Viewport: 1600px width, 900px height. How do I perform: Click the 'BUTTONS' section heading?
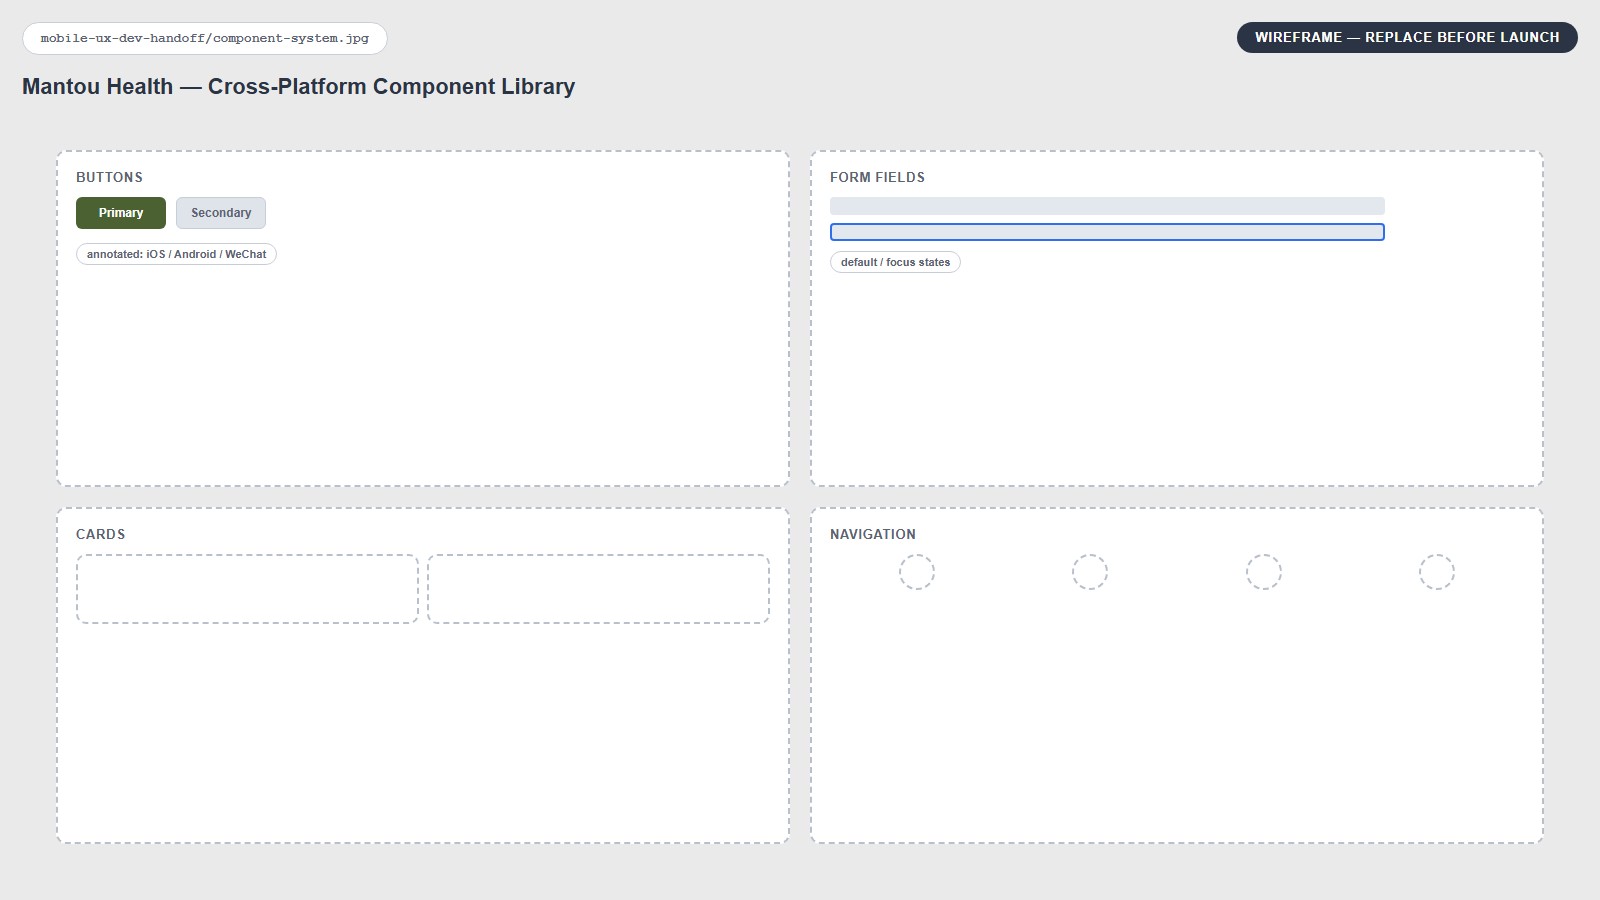pyautogui.click(x=109, y=177)
